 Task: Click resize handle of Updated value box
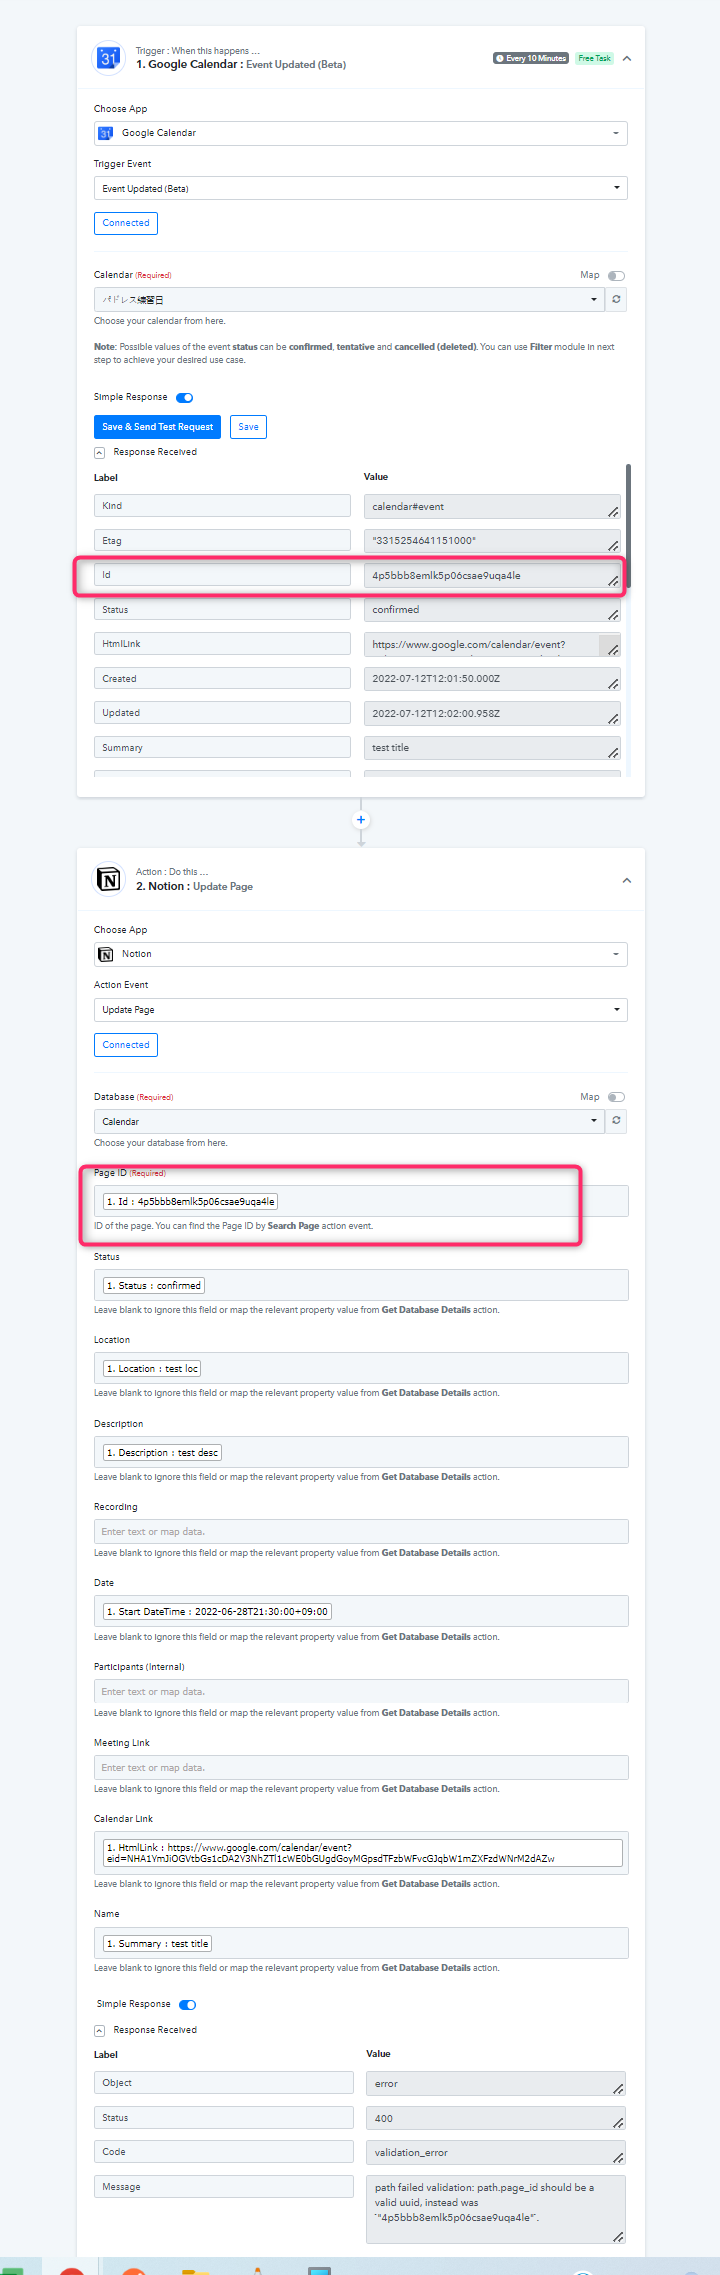(x=613, y=718)
